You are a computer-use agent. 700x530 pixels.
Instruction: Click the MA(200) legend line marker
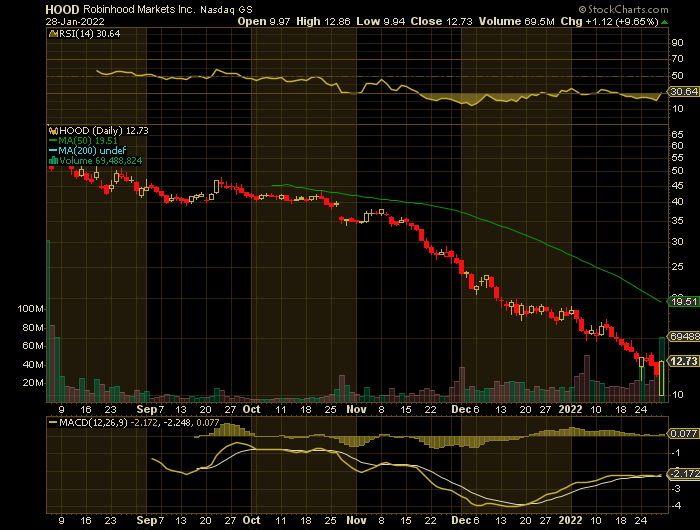(x=52, y=150)
